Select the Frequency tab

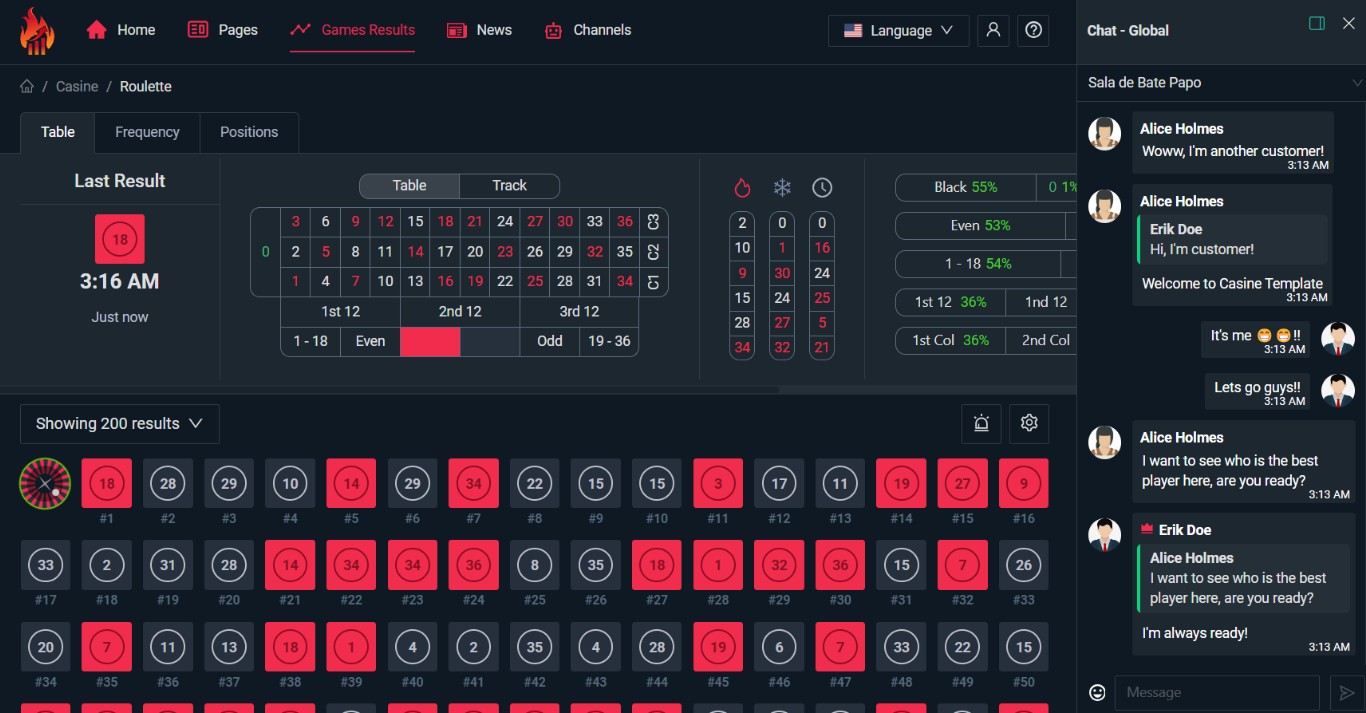pyautogui.click(x=147, y=132)
